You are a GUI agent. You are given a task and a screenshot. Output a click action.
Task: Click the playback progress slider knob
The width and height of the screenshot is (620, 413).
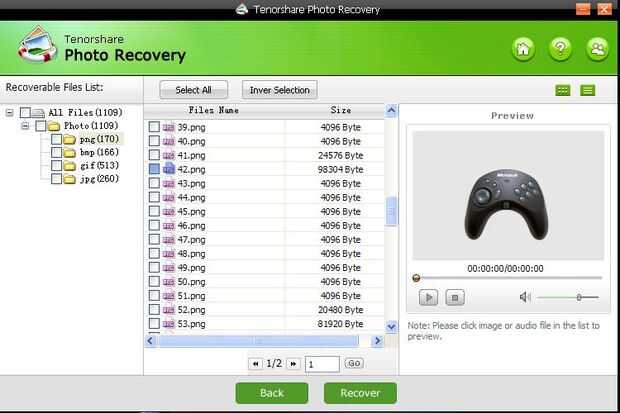416,278
